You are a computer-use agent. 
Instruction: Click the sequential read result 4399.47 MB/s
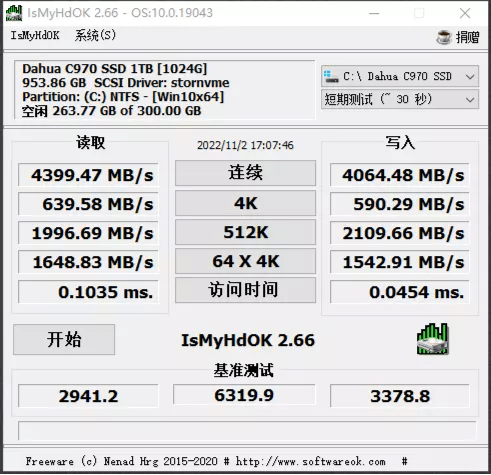(x=88, y=175)
